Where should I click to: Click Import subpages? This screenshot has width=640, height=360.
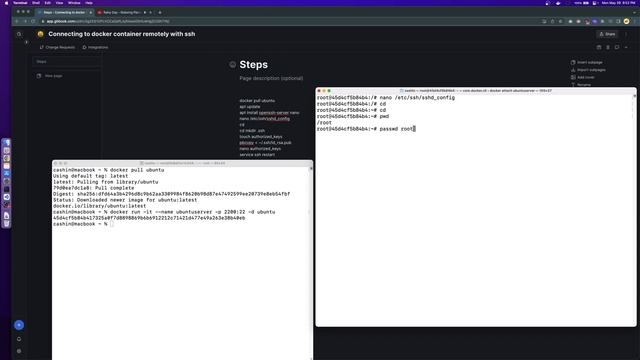tap(588, 70)
